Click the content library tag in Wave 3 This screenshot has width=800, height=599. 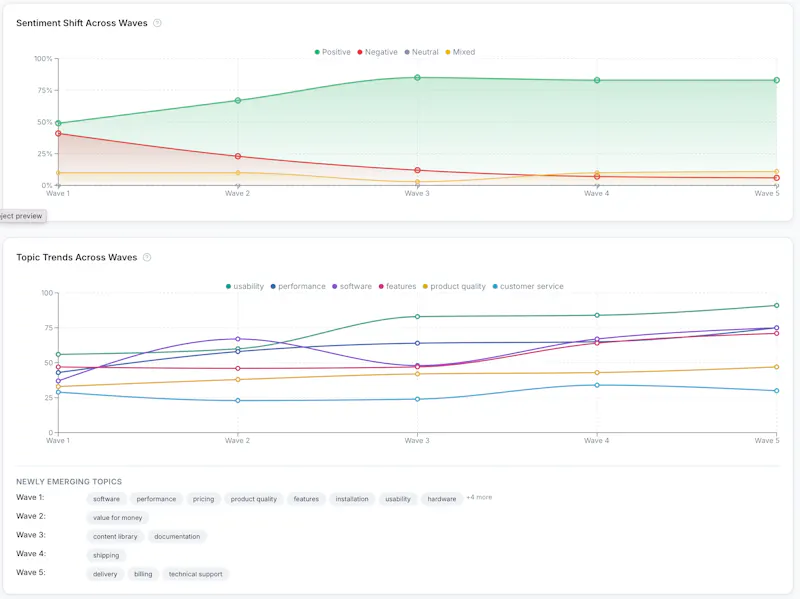click(115, 537)
